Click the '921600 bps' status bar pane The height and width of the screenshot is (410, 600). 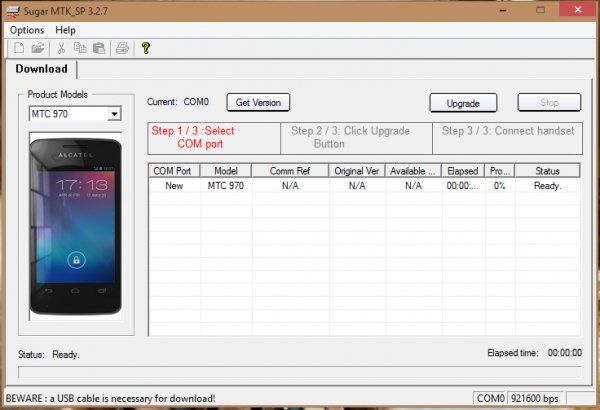(535, 399)
